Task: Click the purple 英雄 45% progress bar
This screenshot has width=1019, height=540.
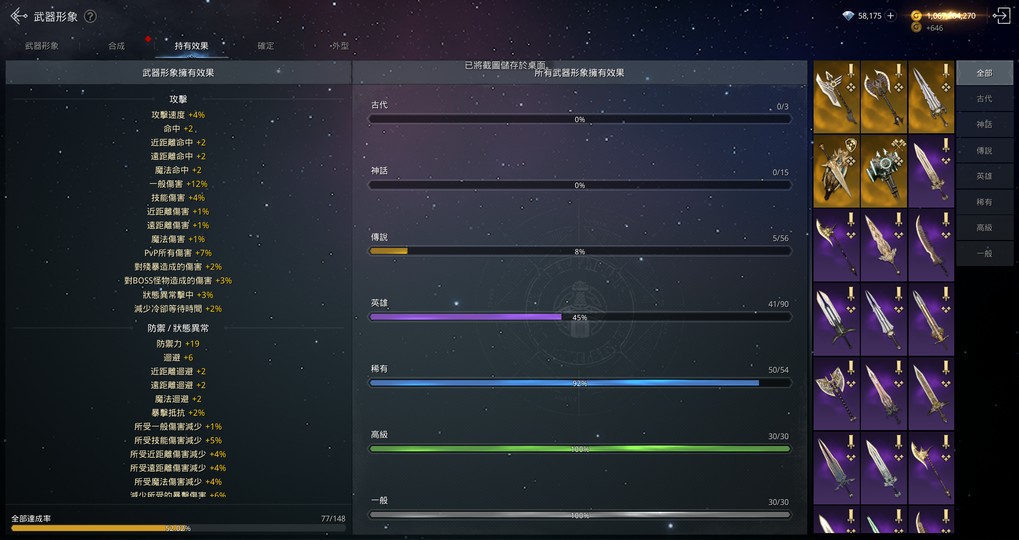Action: [x=580, y=317]
